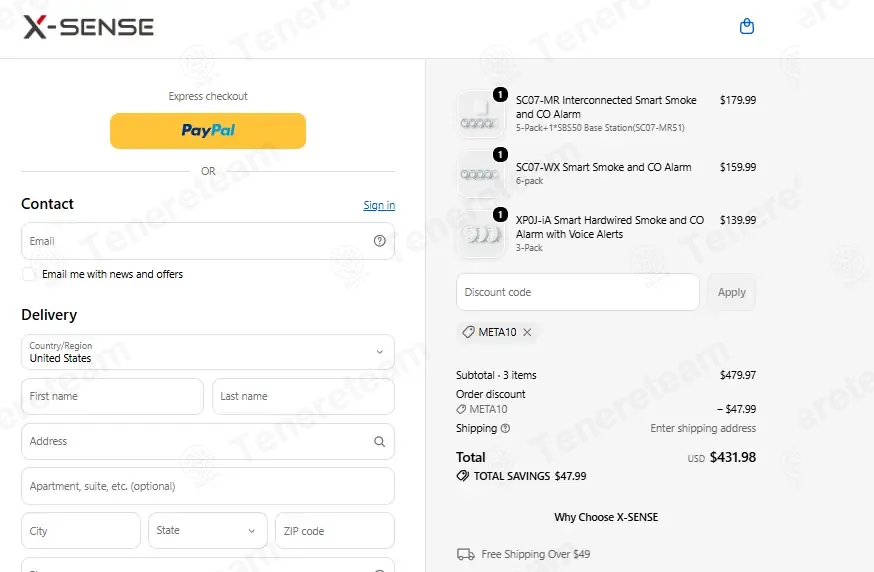
Task: Pay with PayPal express checkout
Action: pos(208,131)
